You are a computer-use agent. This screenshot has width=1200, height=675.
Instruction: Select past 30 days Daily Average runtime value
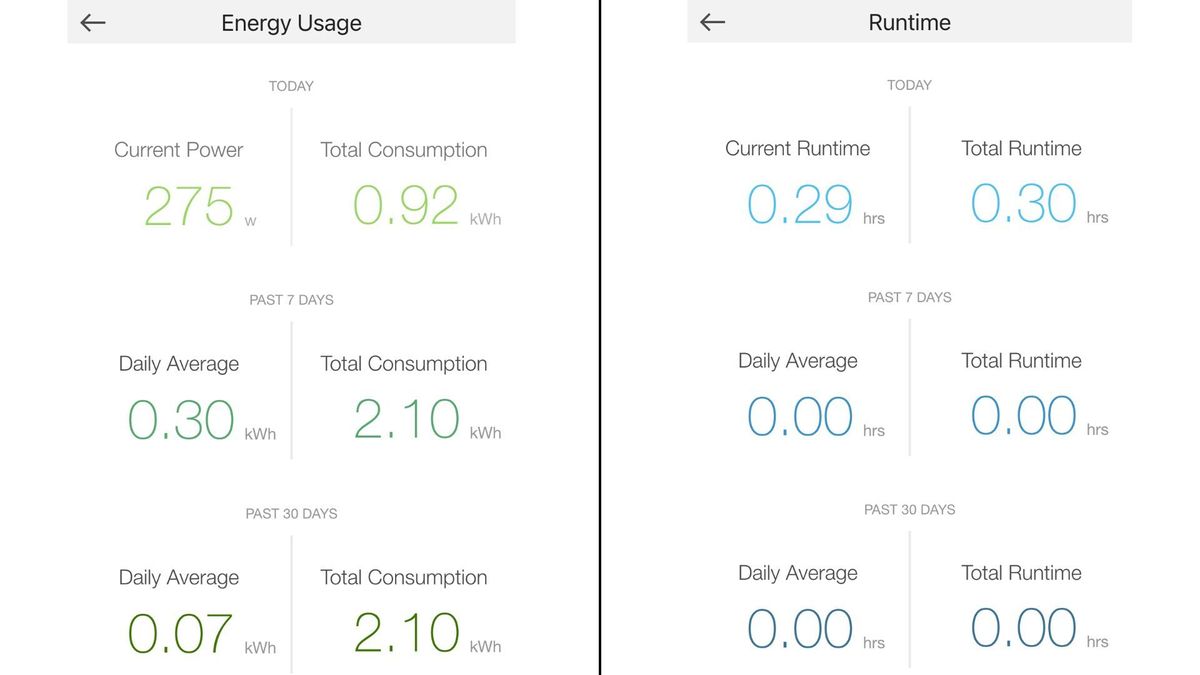800,629
